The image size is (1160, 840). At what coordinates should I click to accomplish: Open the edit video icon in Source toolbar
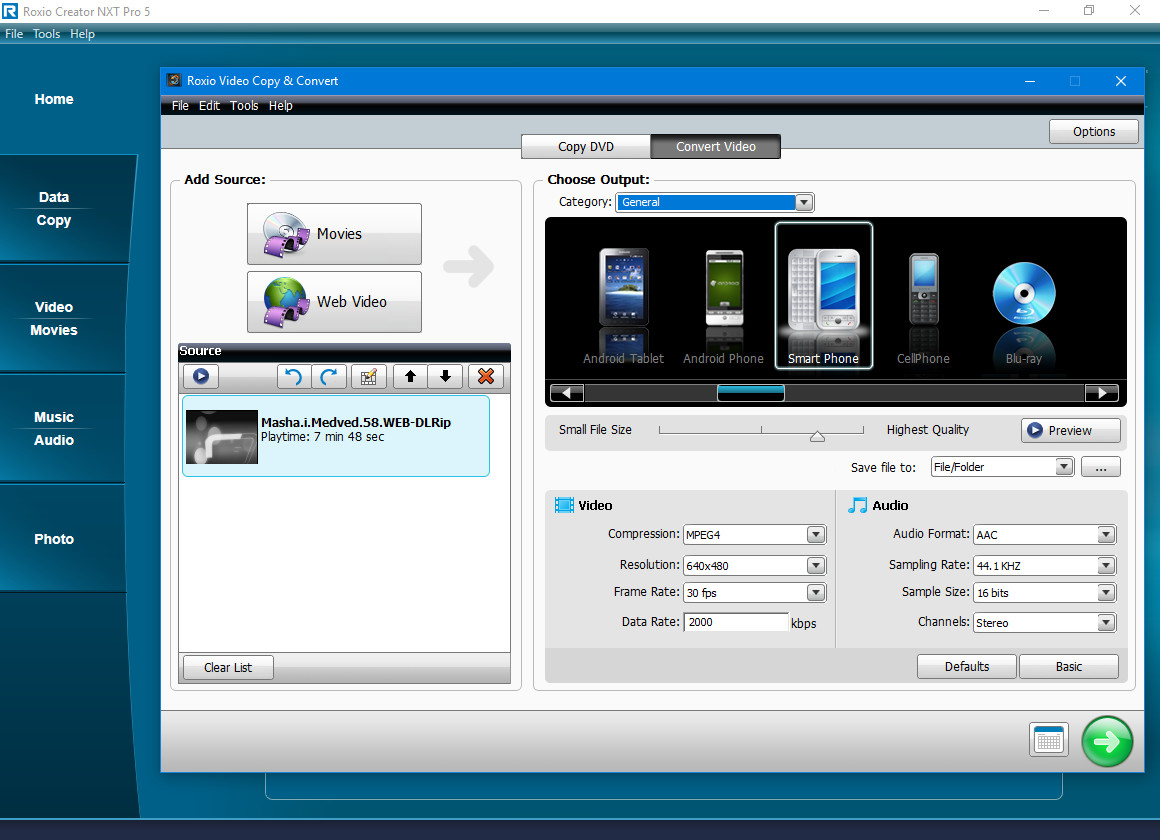368,377
